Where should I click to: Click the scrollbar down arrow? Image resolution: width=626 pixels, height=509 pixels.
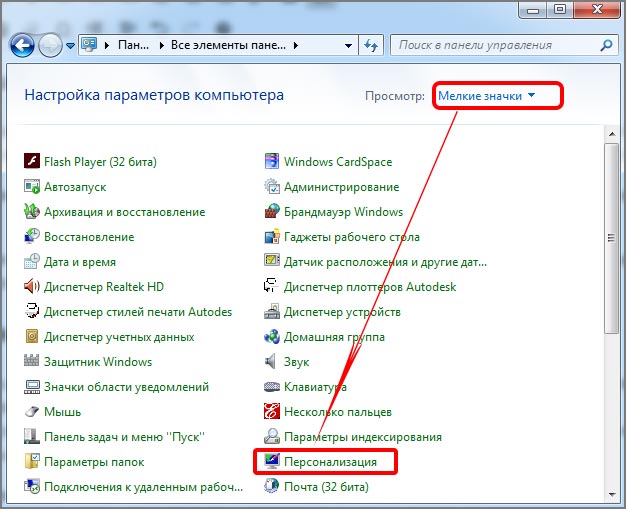[x=612, y=494]
